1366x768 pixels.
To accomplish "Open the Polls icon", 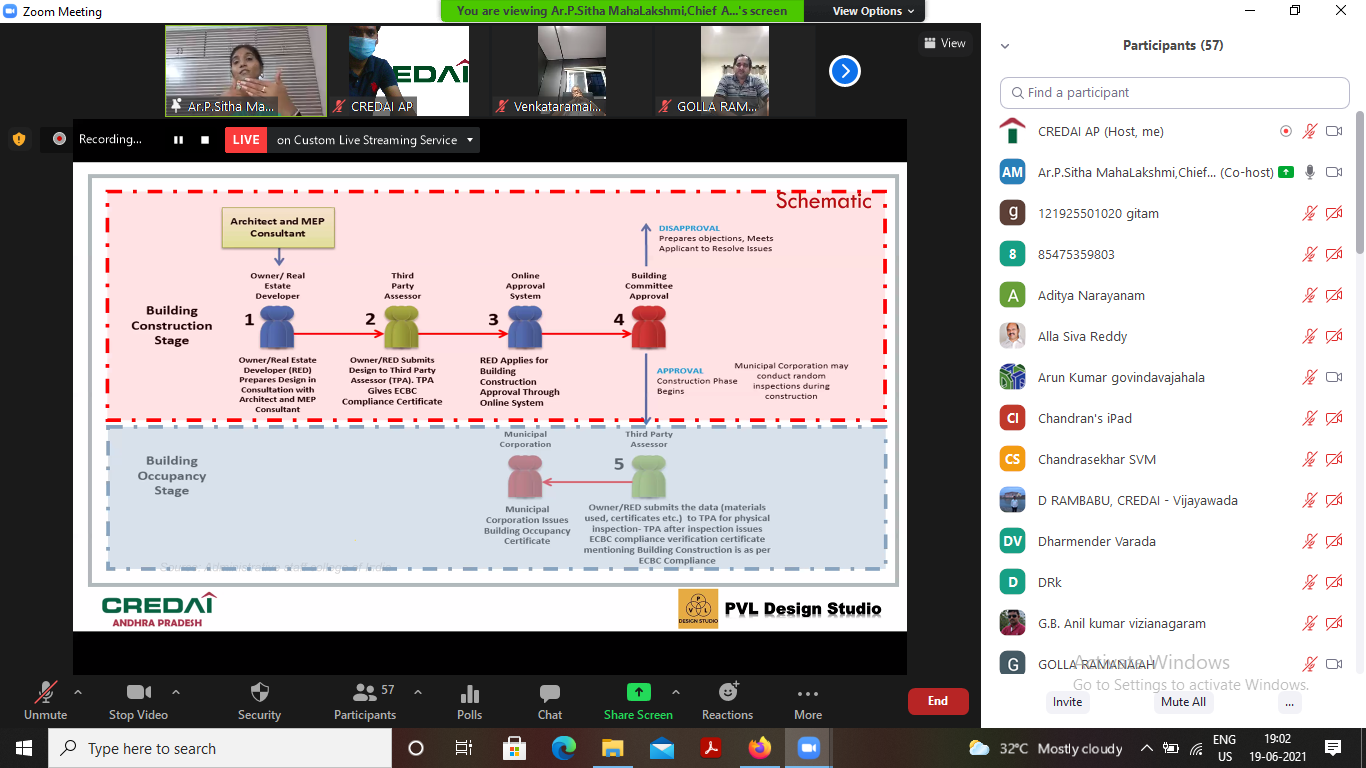I will pos(469,693).
